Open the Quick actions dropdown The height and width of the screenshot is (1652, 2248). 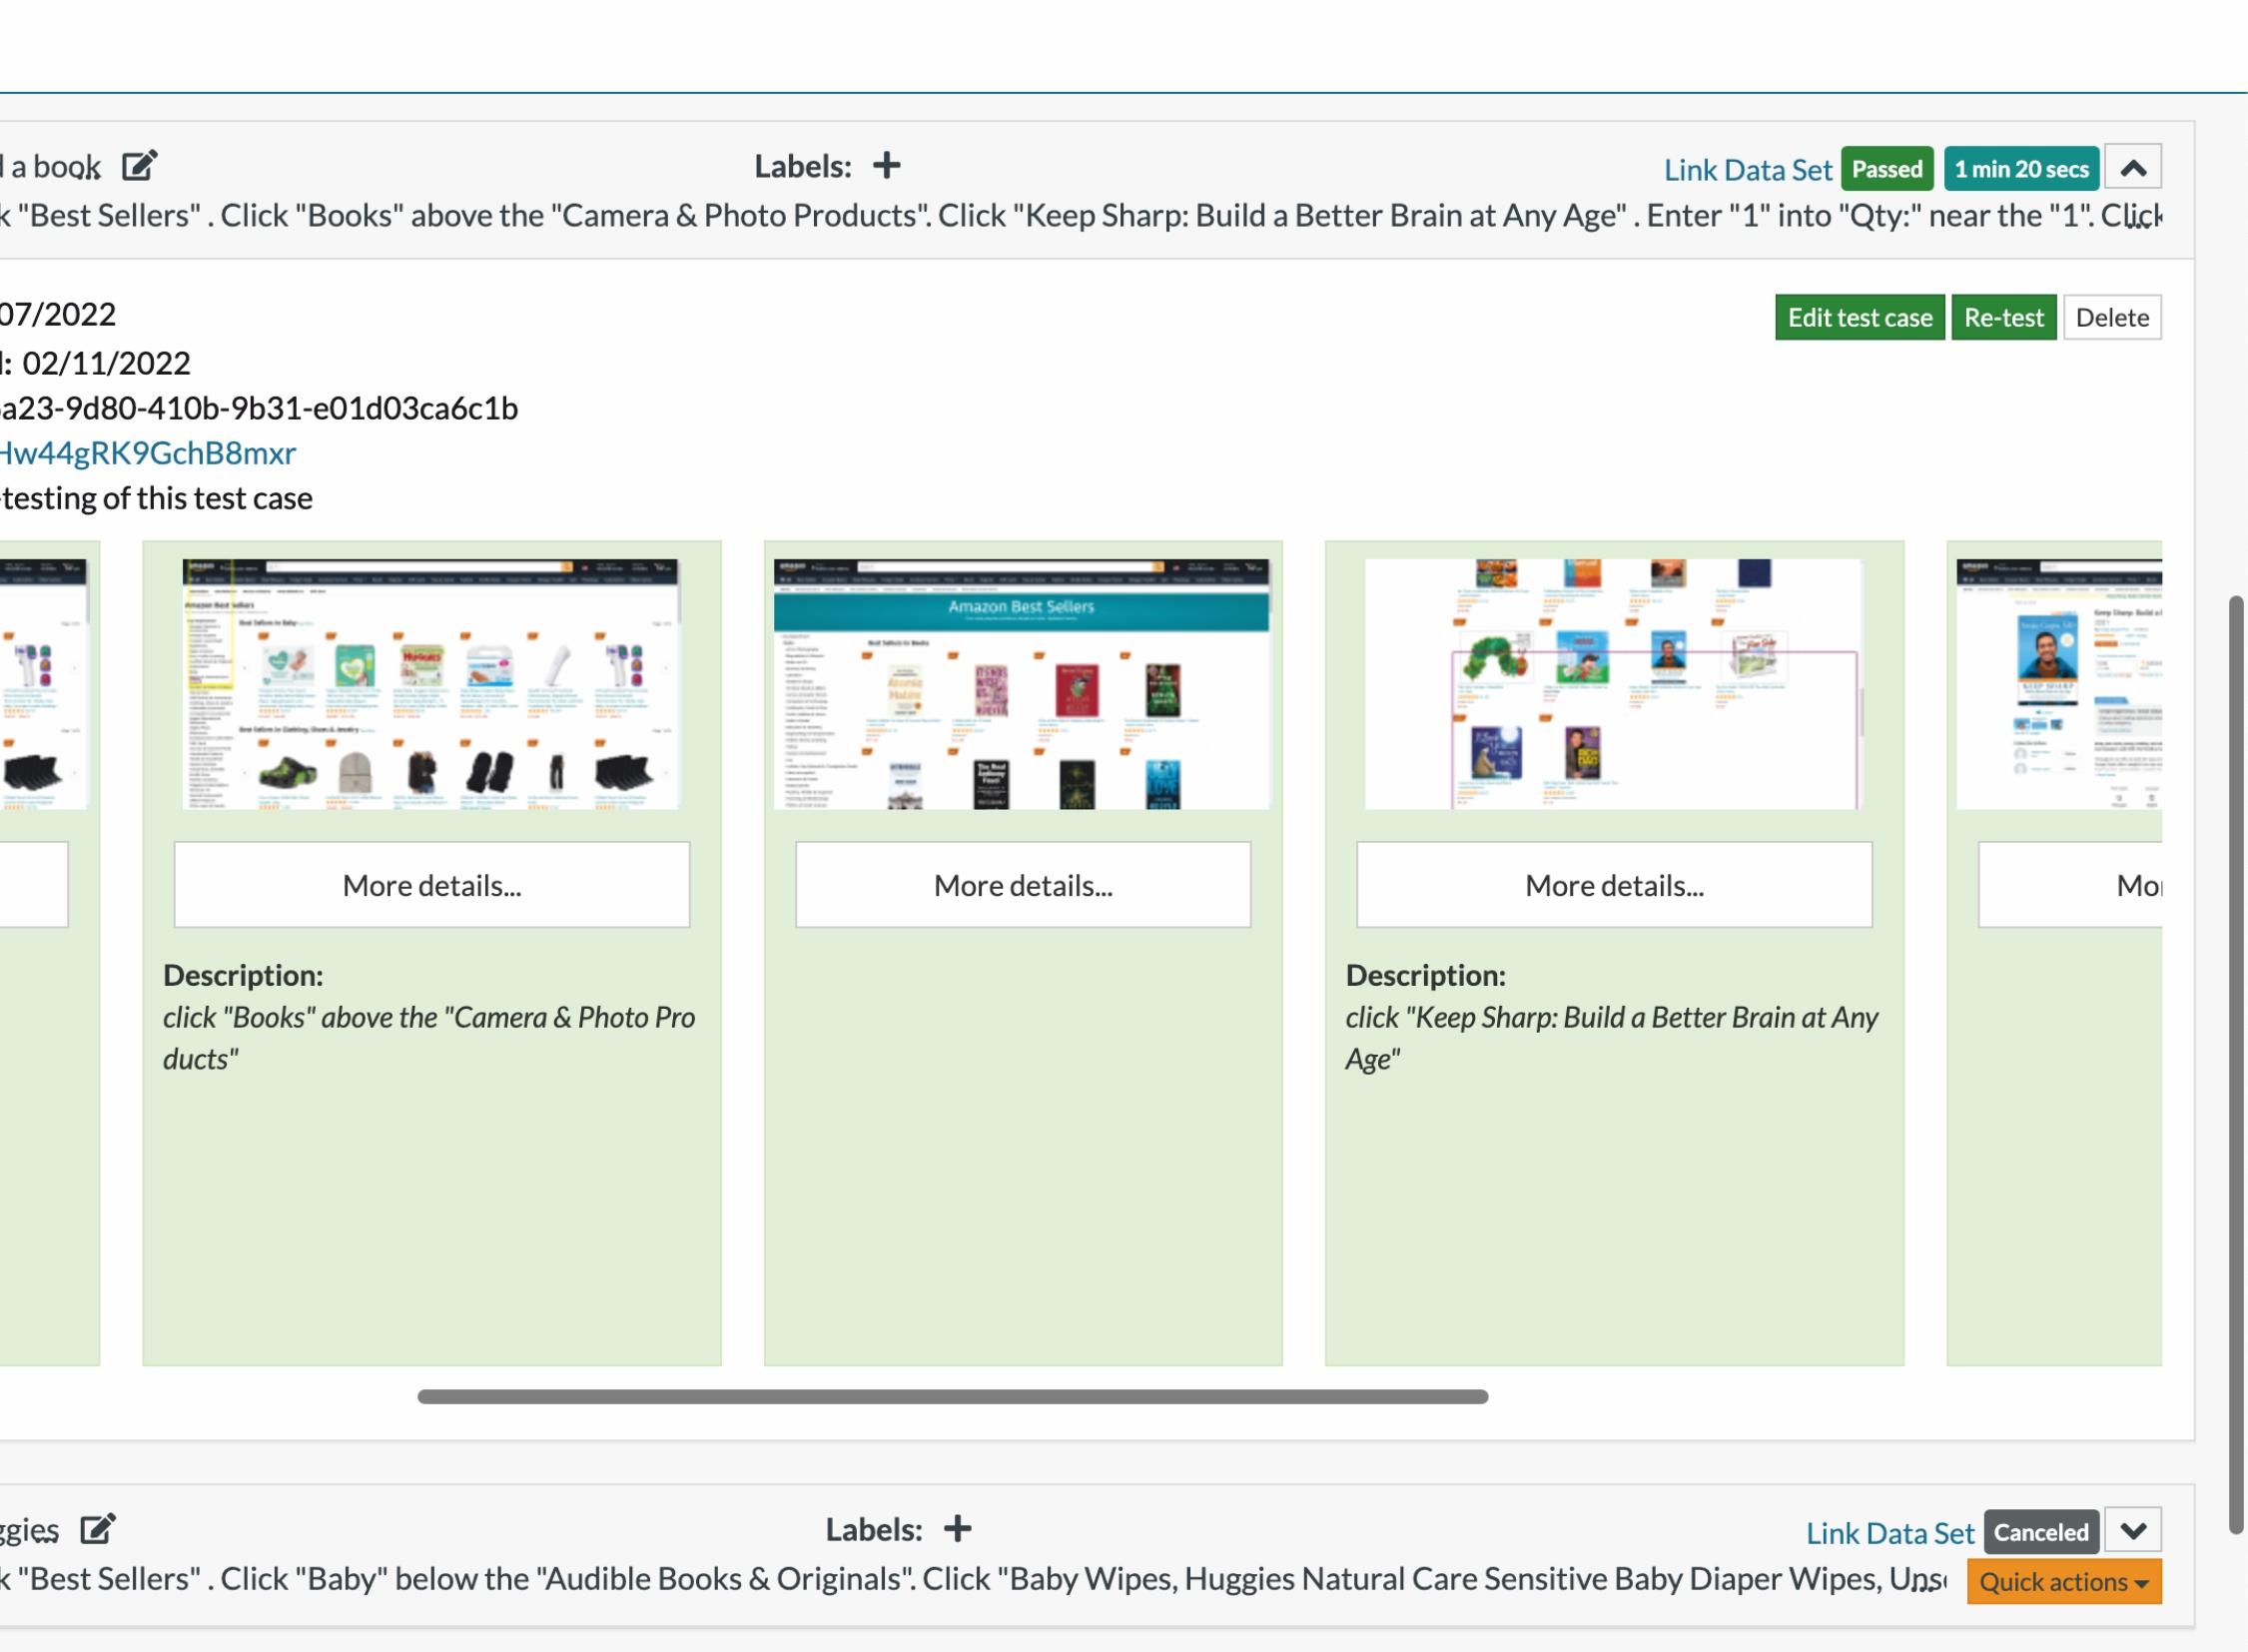point(2063,1582)
